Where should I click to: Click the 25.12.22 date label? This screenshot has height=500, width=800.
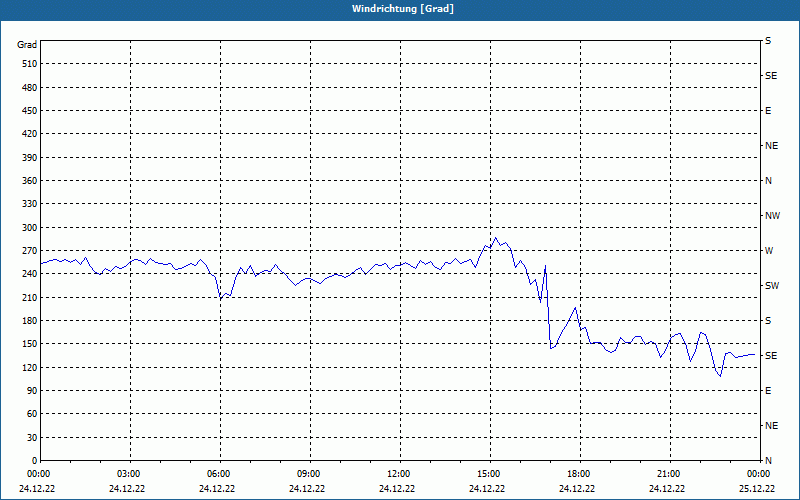[757, 488]
